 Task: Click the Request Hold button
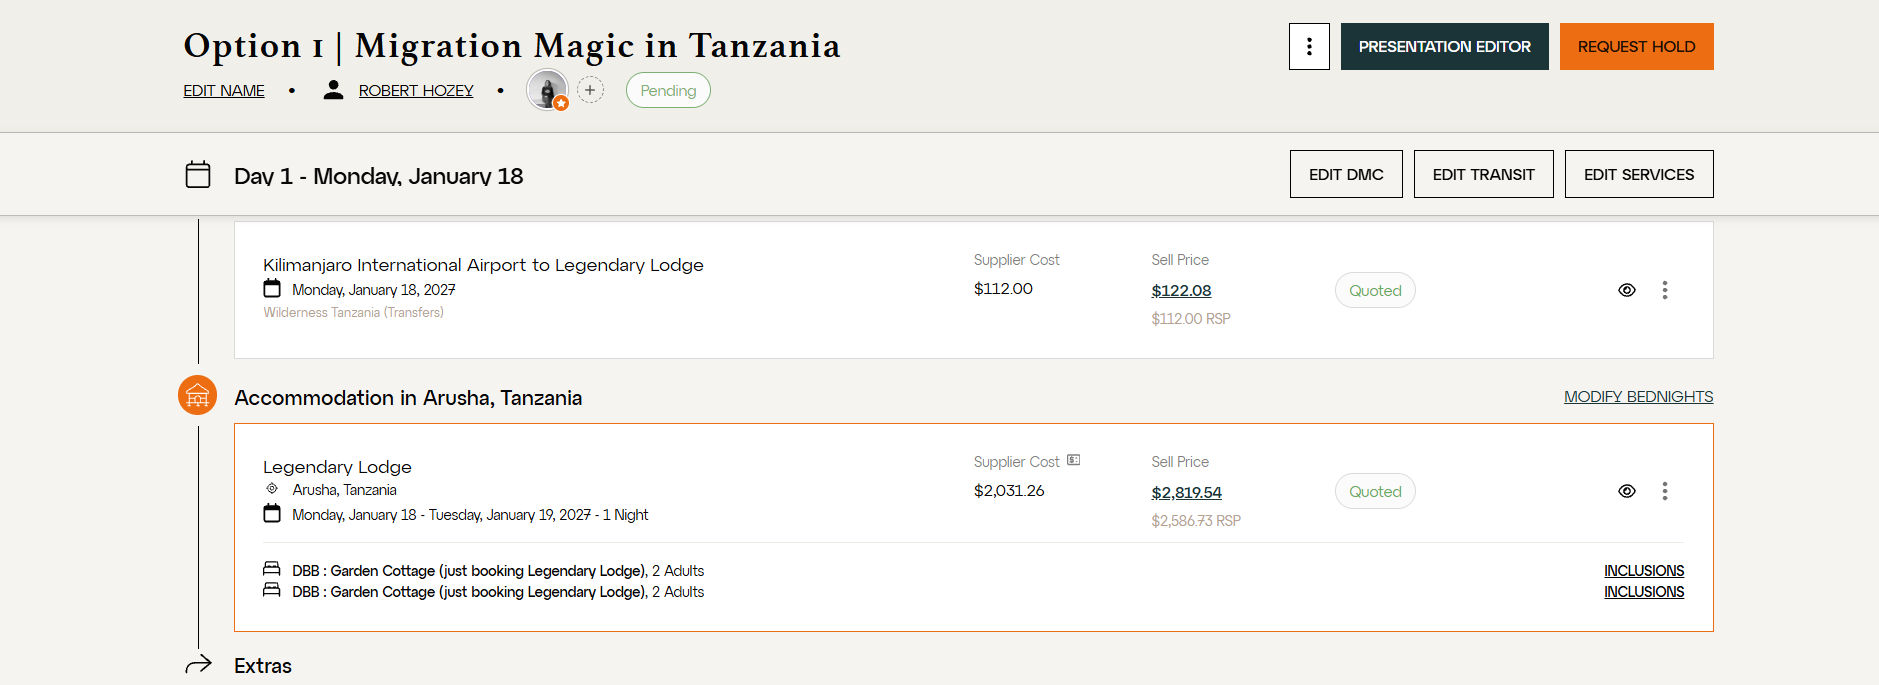point(1636,47)
